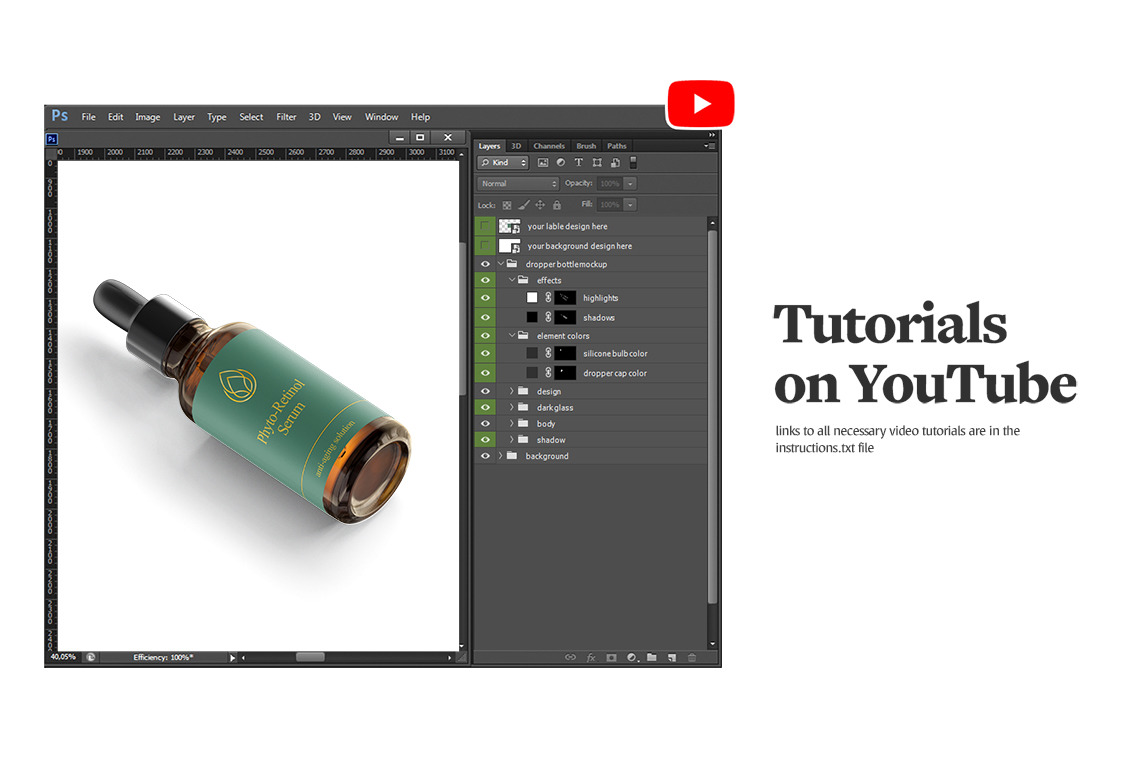Image resolution: width=1138 pixels, height=759 pixels.
Task: Open the Layers panel flyout menu icon
Action: (x=710, y=146)
